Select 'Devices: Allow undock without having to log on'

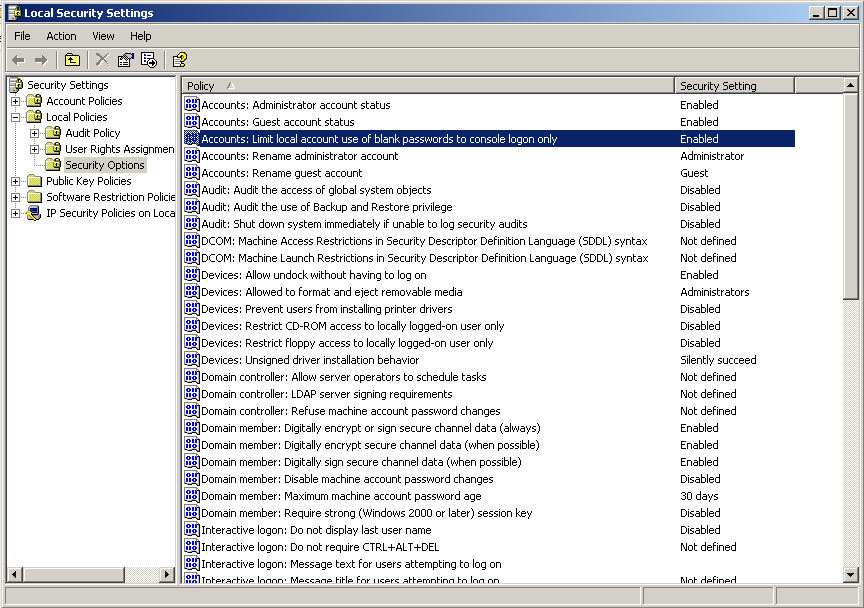(314, 275)
